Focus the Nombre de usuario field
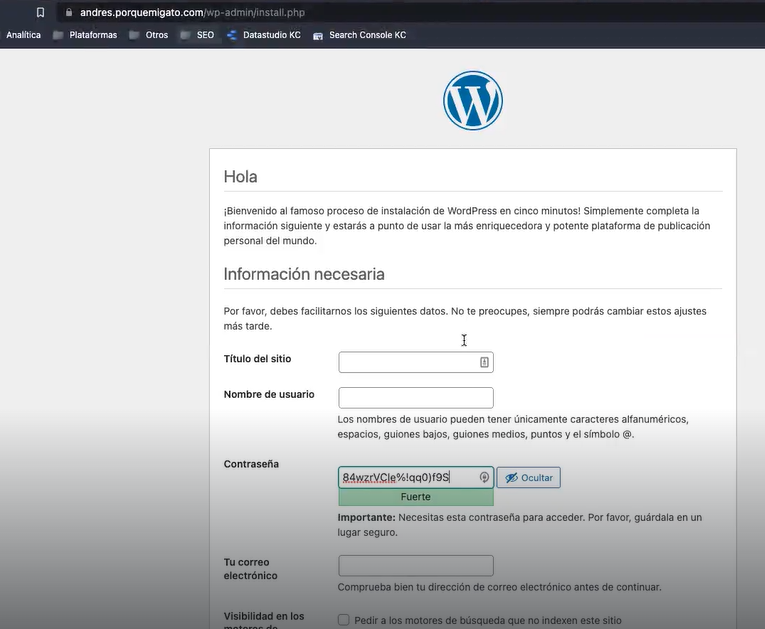 pos(416,398)
